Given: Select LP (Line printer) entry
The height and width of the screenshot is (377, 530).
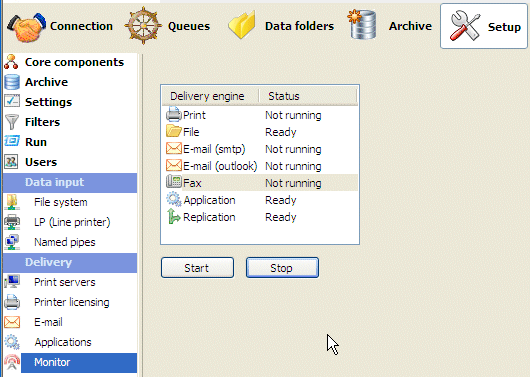Looking at the screenshot, I should (72, 222).
